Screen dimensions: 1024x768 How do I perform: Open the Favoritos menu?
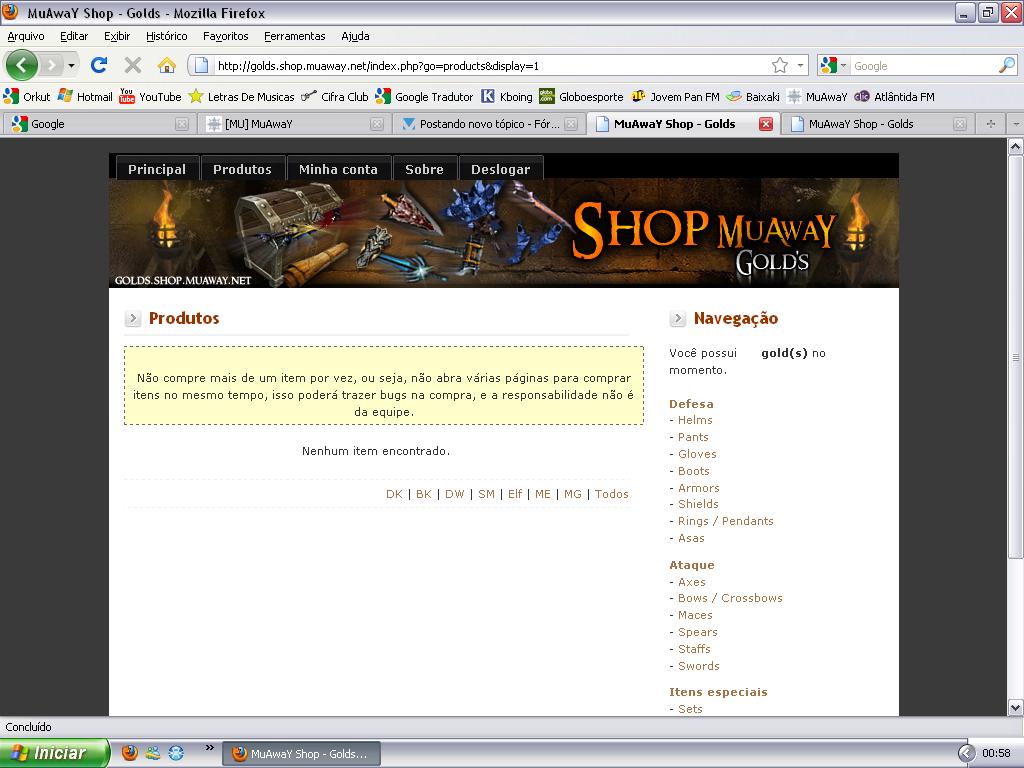pos(225,36)
